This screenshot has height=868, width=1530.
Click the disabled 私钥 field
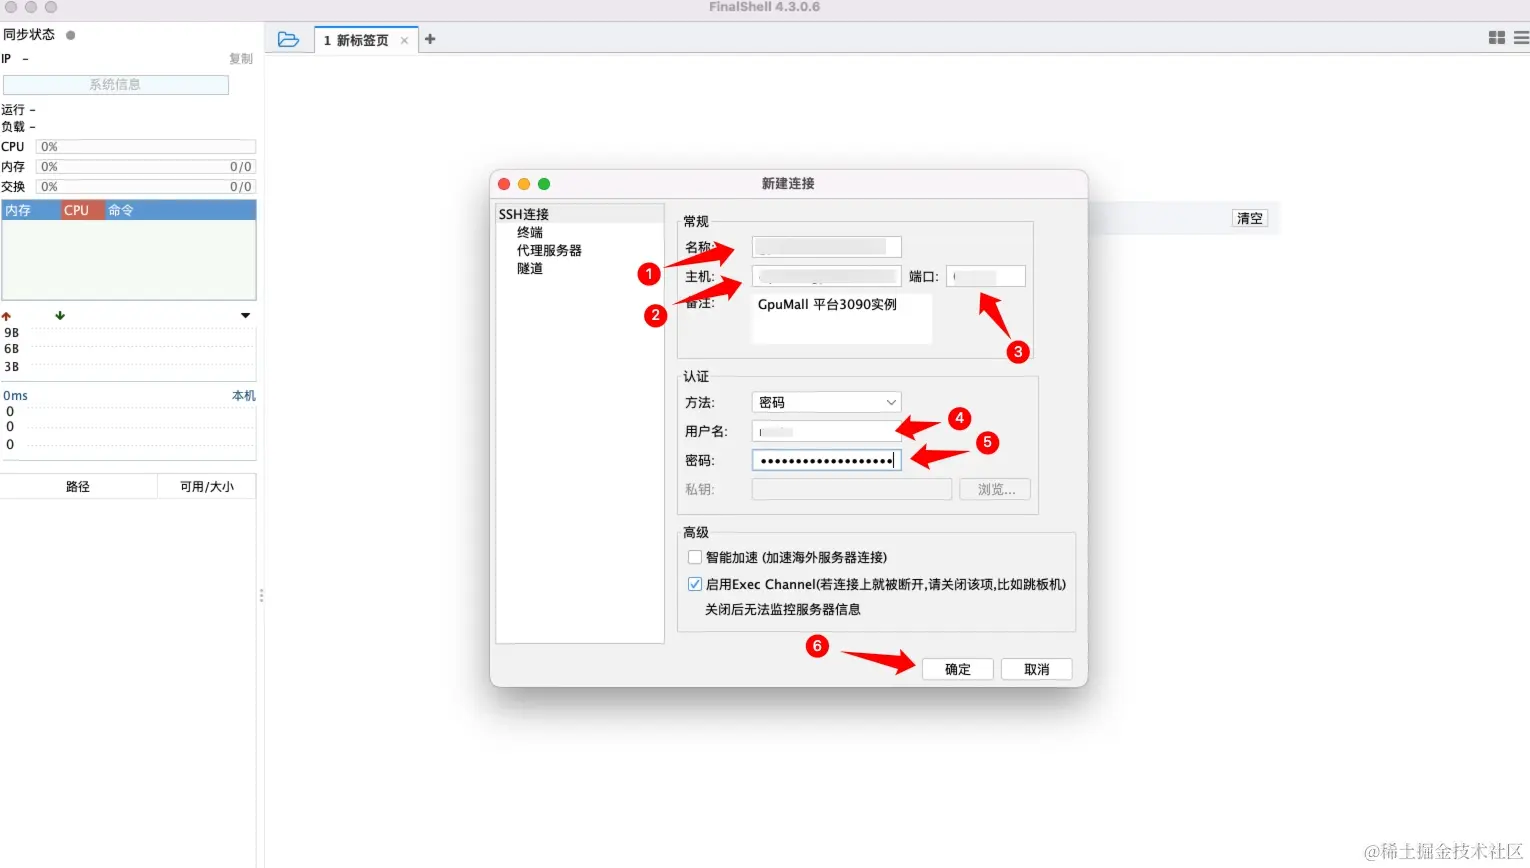pos(852,489)
